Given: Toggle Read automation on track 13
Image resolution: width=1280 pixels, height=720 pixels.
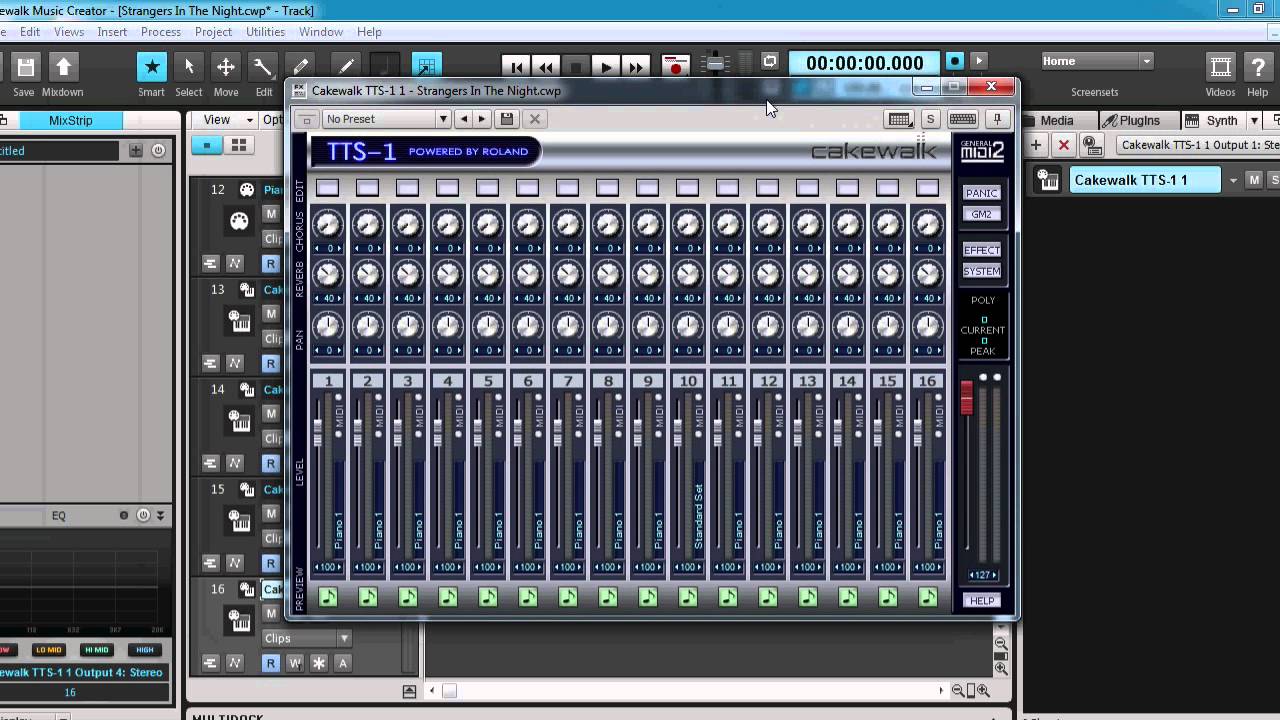Looking at the screenshot, I should tap(270, 363).
